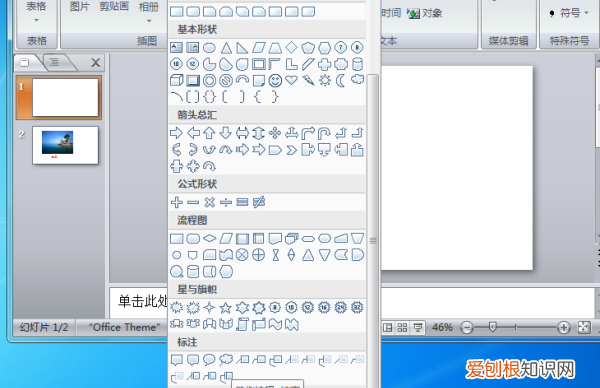Select the equals equation shape

242,202
